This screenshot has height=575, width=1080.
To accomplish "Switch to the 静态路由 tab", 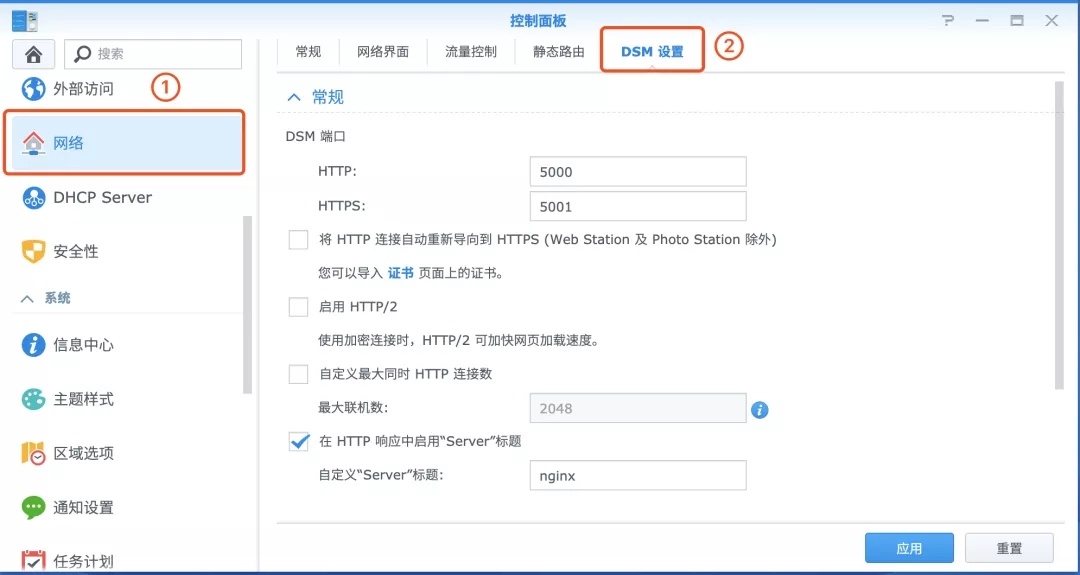I will tap(559, 52).
